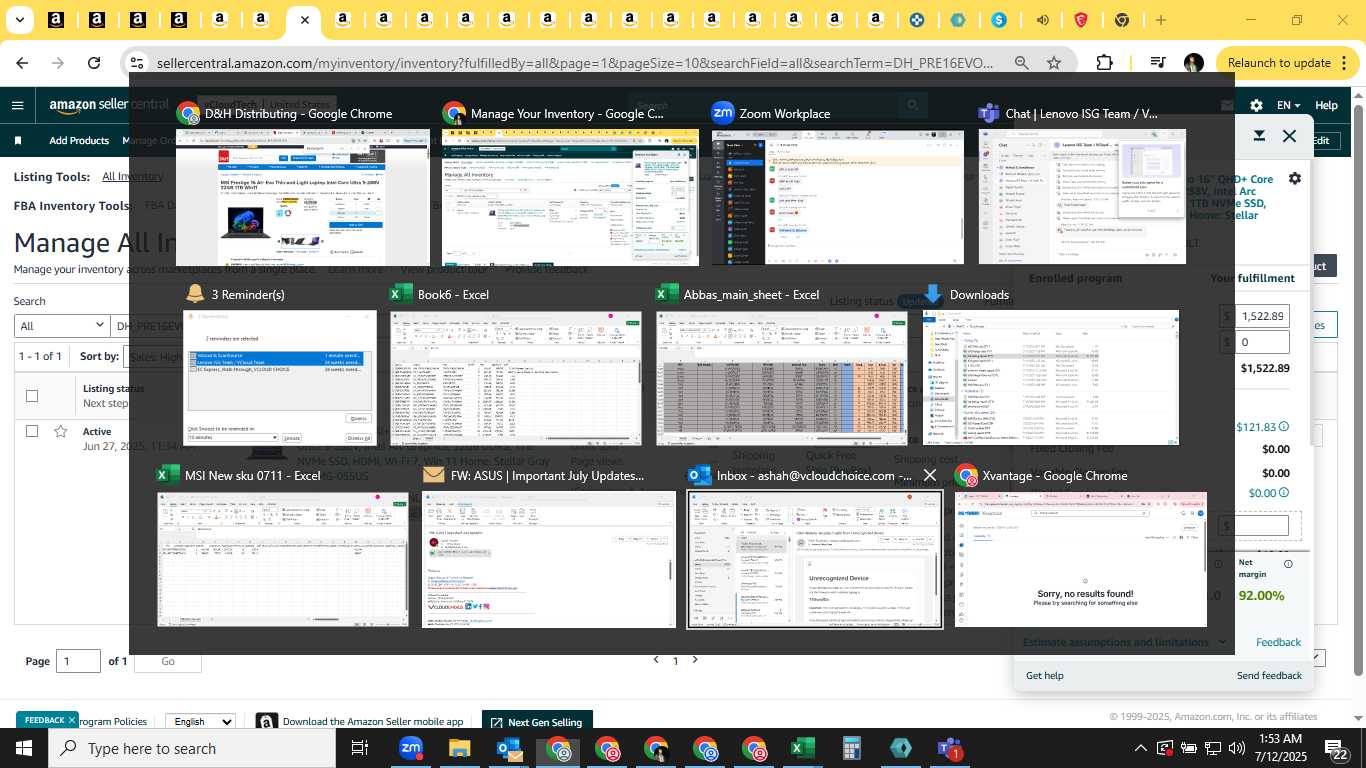This screenshot has width=1366, height=768.
Task: Click Relaunch to update button
Action: (1284, 63)
